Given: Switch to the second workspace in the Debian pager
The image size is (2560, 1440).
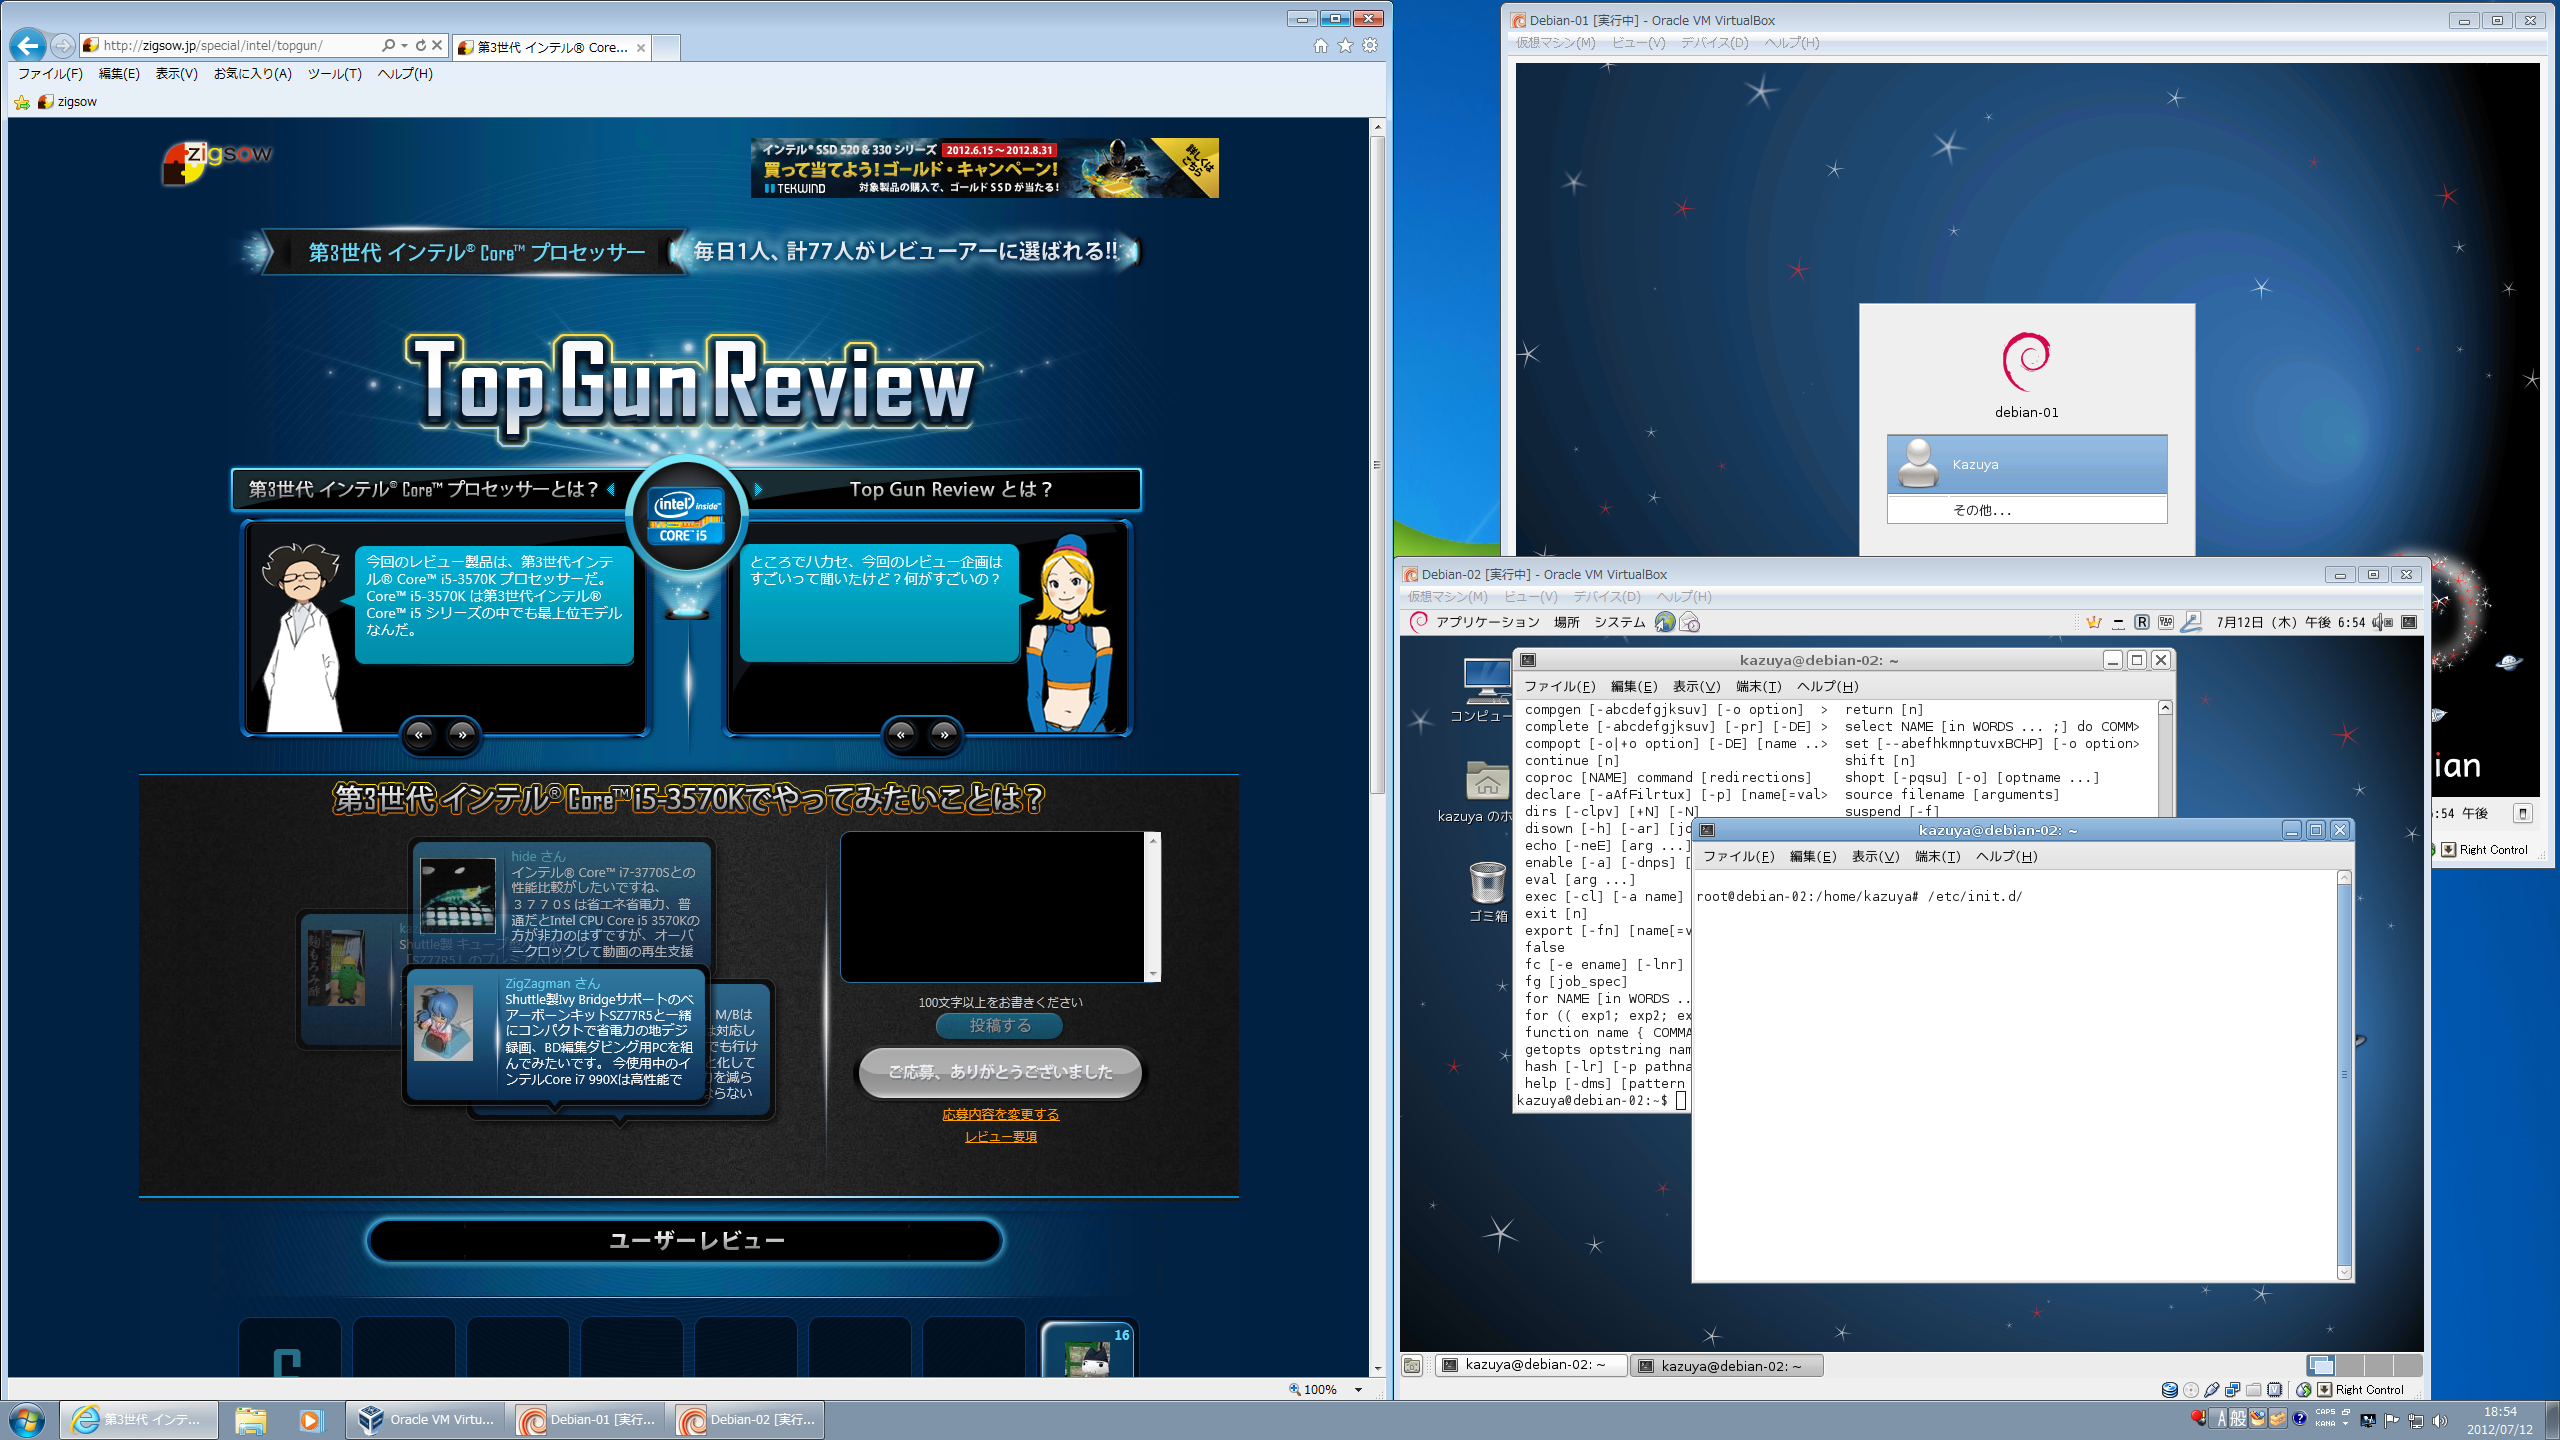Looking at the screenshot, I should click(x=2350, y=1365).
